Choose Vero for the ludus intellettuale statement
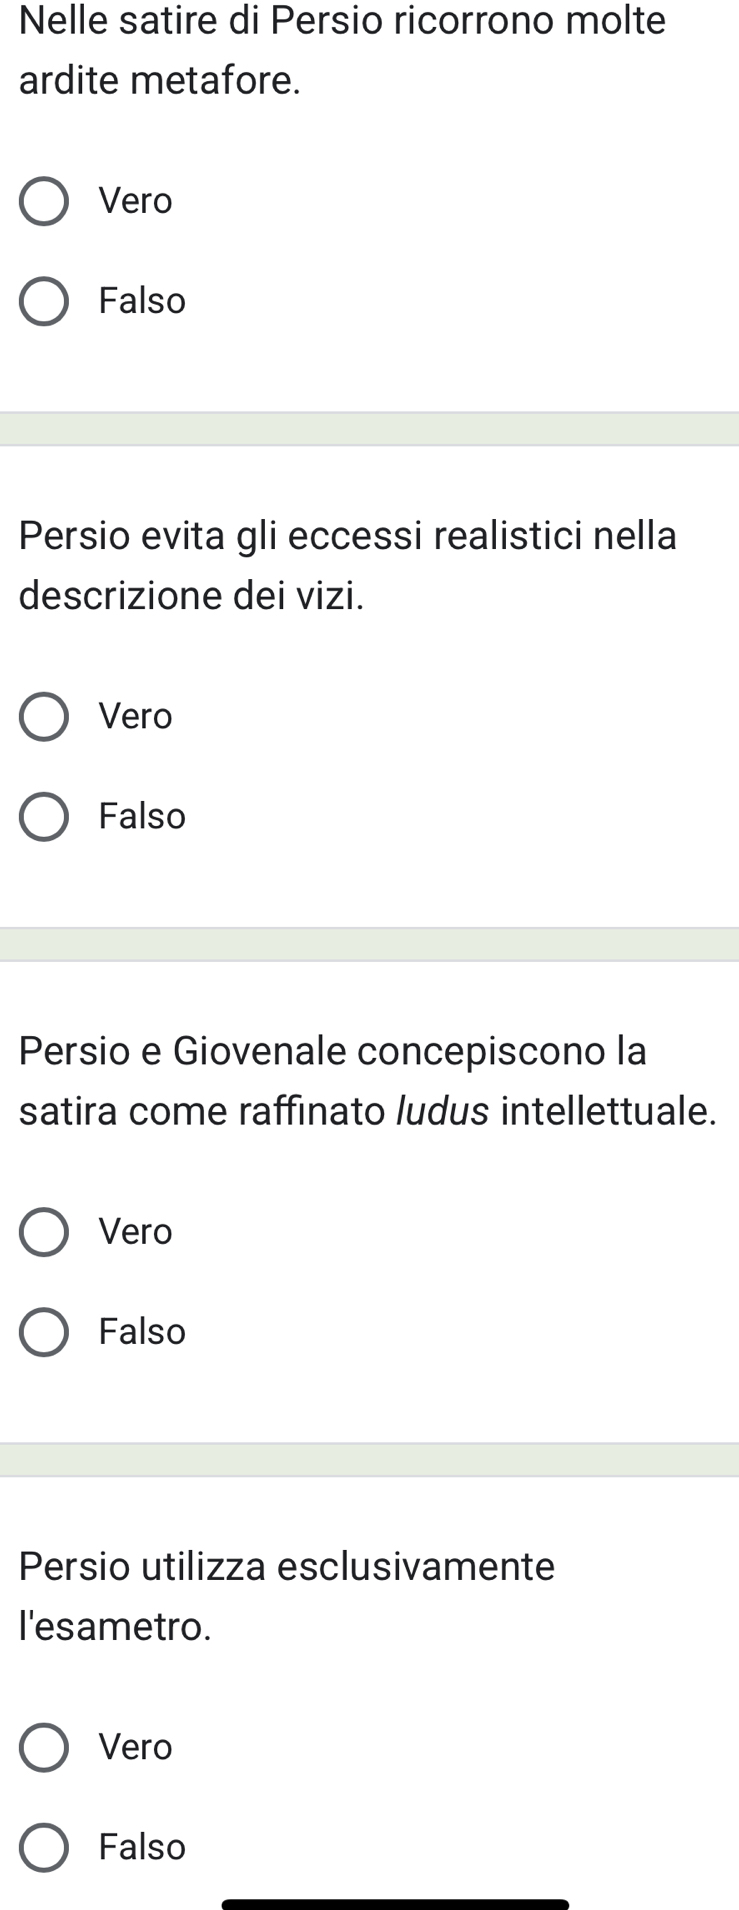 pos(44,1232)
